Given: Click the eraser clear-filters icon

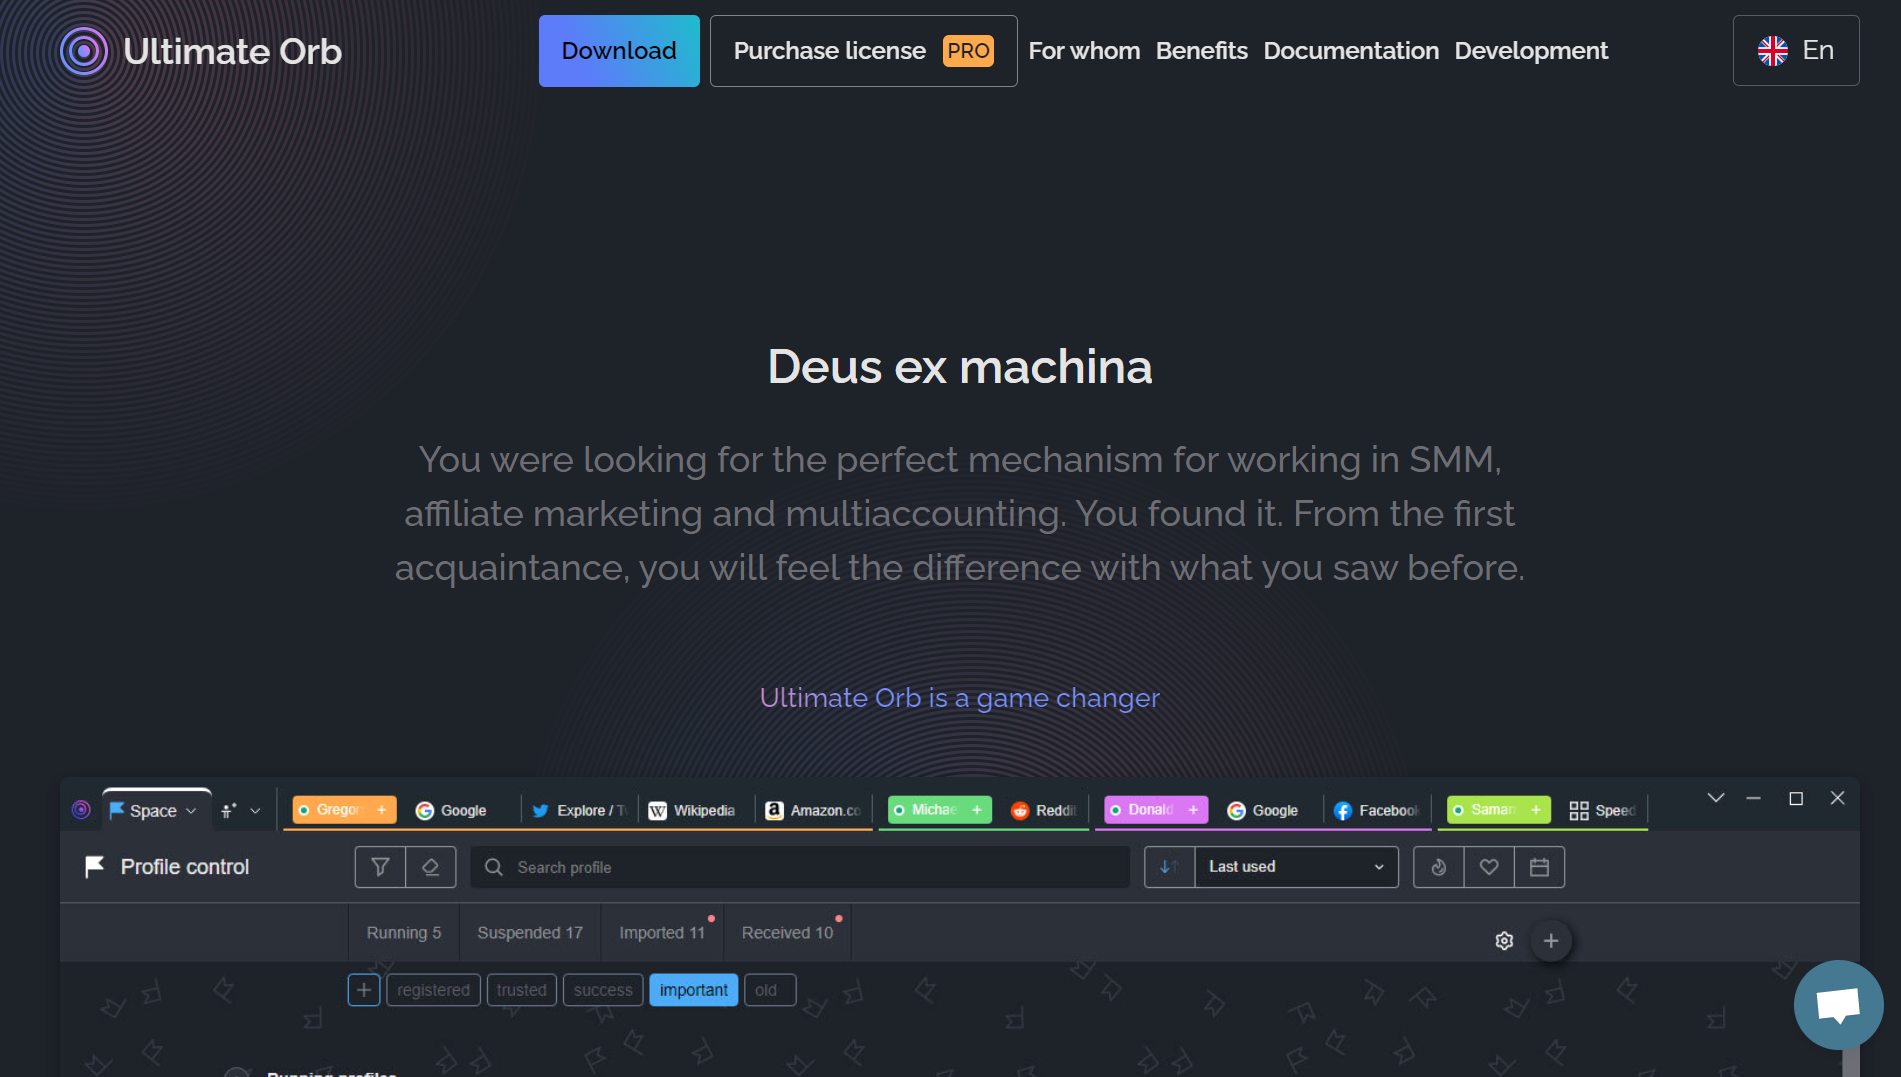Looking at the screenshot, I should tap(431, 867).
